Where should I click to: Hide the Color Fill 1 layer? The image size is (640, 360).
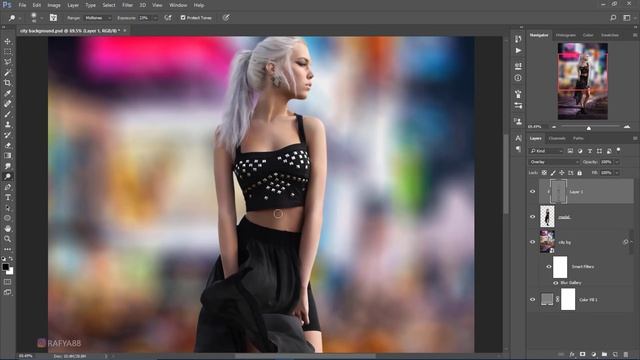click(x=532, y=300)
